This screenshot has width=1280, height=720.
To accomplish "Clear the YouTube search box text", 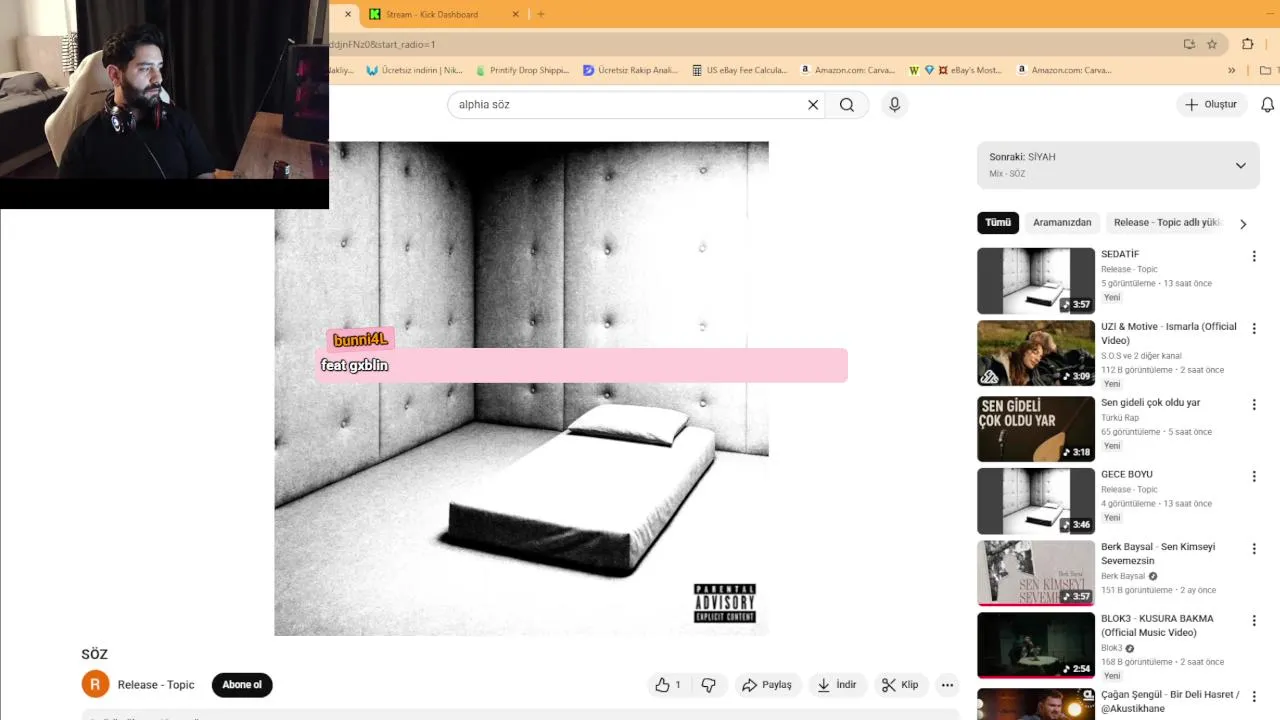I will pos(813,105).
